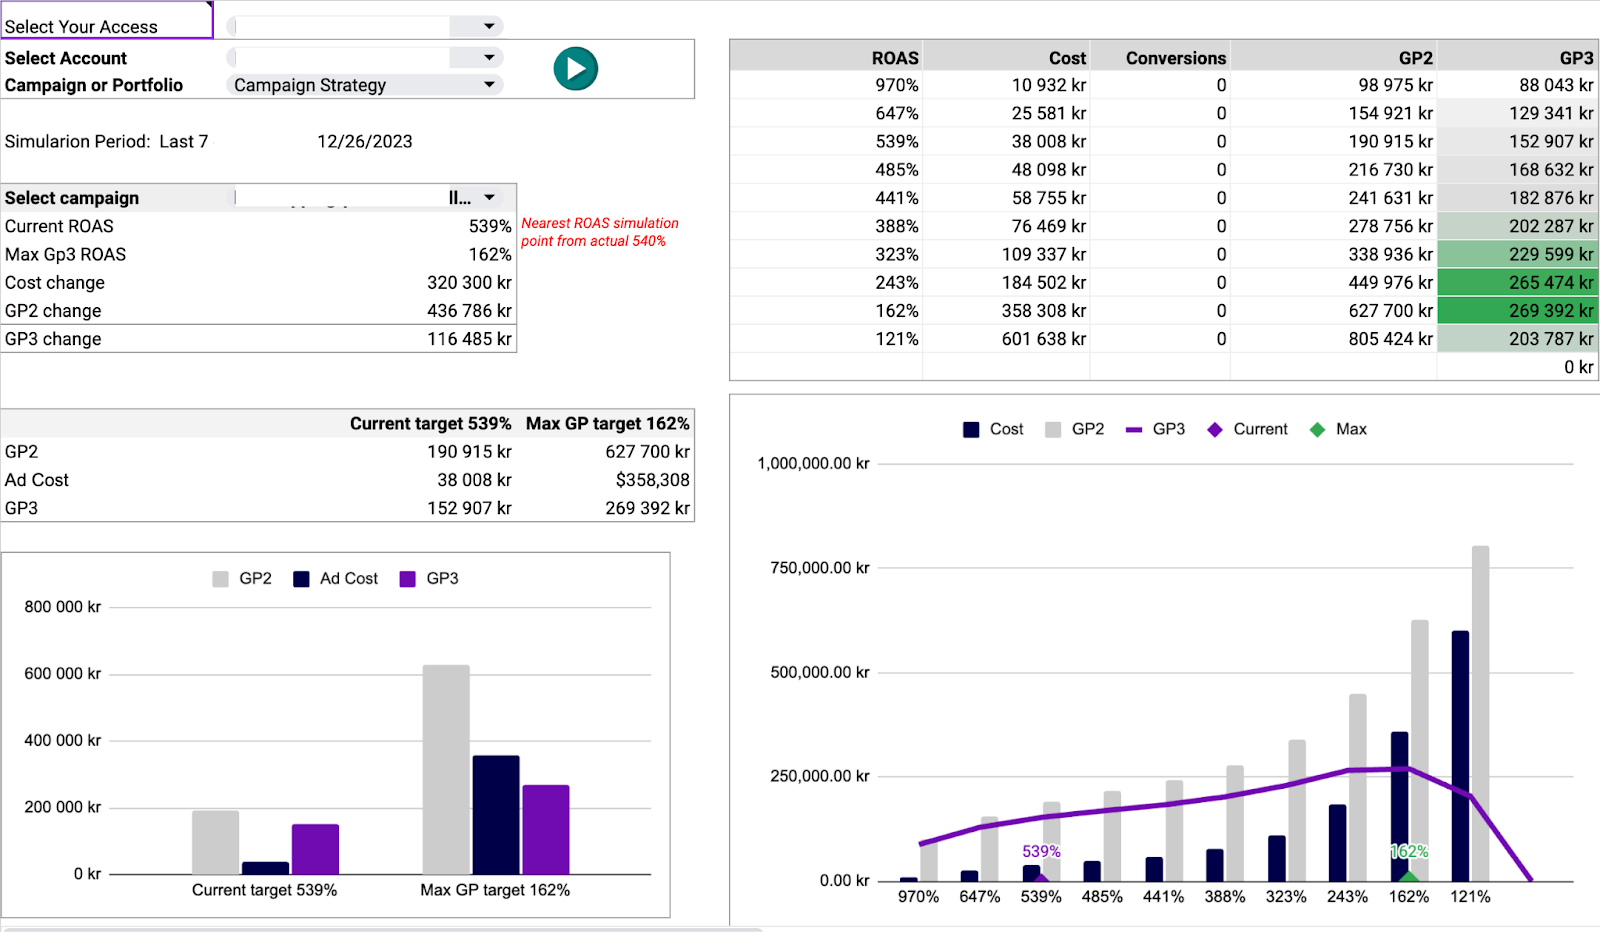Screen dimensions: 1600x932
Task: Open the Select Your Access dropdown arrow
Action: click(x=489, y=26)
